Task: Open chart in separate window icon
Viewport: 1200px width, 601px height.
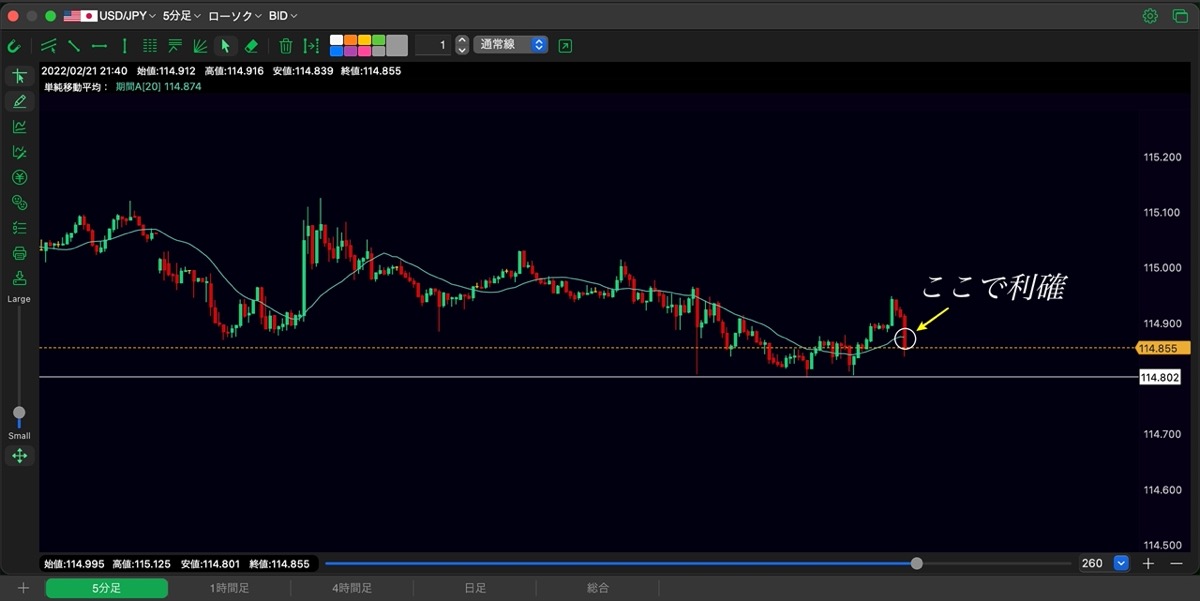Action: pyautogui.click(x=566, y=45)
